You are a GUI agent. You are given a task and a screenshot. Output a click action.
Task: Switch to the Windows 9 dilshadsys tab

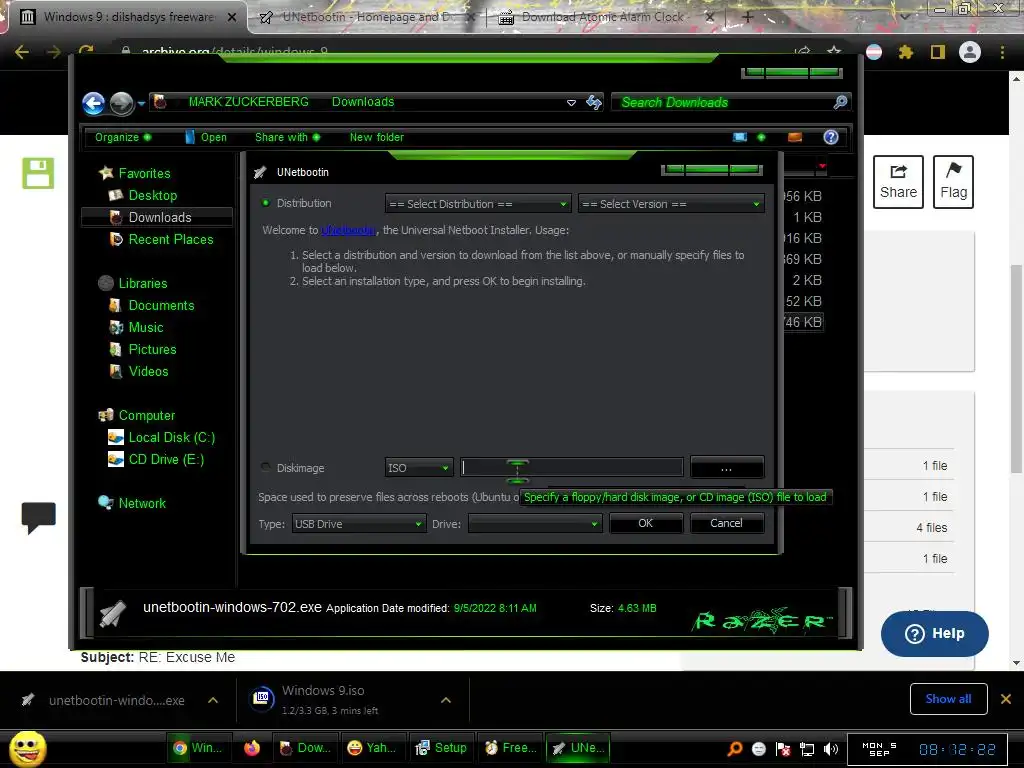point(128,17)
